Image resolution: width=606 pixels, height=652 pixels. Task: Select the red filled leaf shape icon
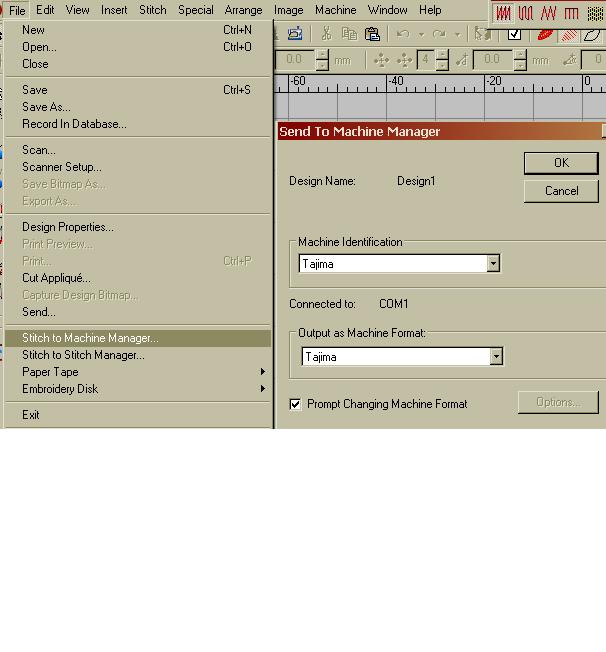[x=545, y=35]
